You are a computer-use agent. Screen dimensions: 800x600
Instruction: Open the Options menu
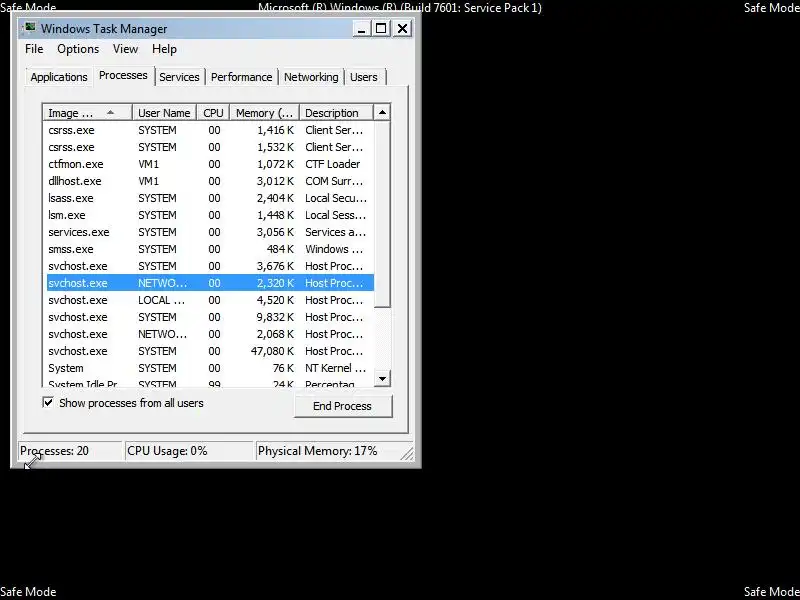(78, 49)
